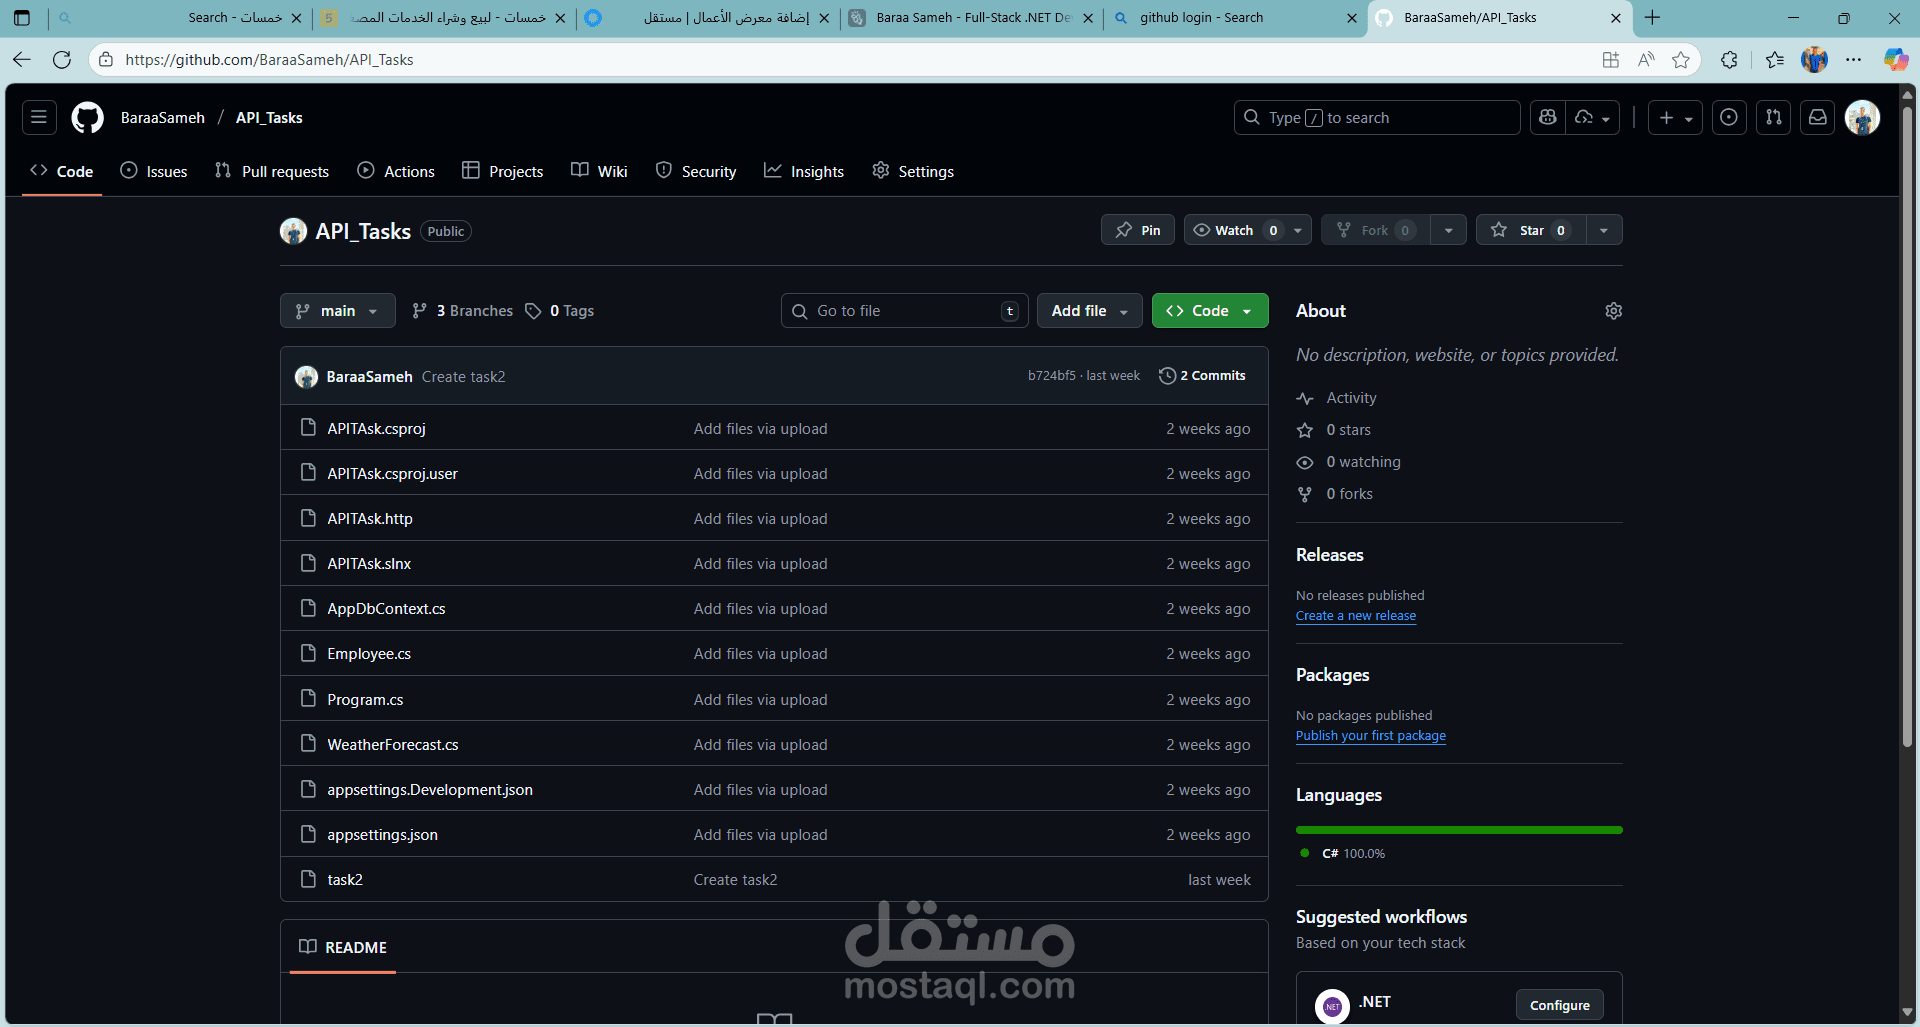The width and height of the screenshot is (1920, 1027).
Task: Open the Program.cs file
Action: pos(365,699)
